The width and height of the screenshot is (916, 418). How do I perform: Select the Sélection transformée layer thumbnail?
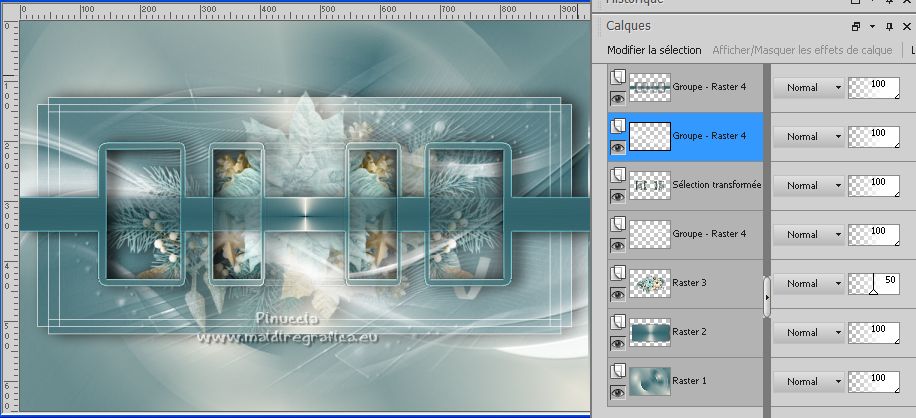[650, 185]
